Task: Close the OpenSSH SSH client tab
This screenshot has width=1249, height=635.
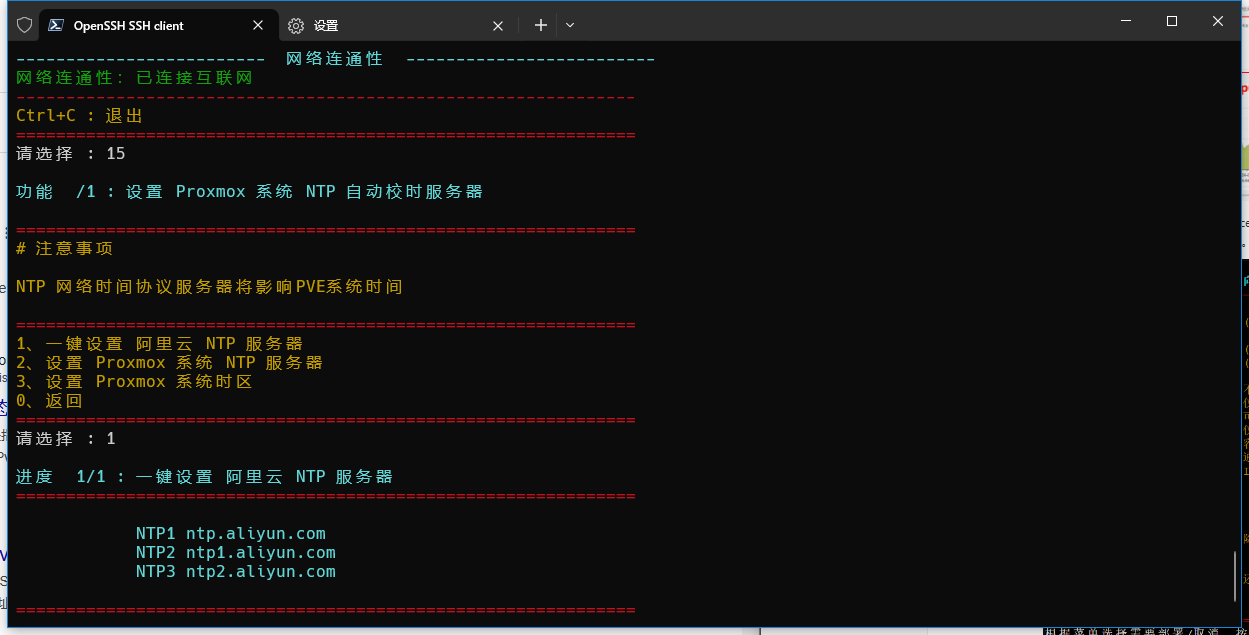Action: (258, 25)
